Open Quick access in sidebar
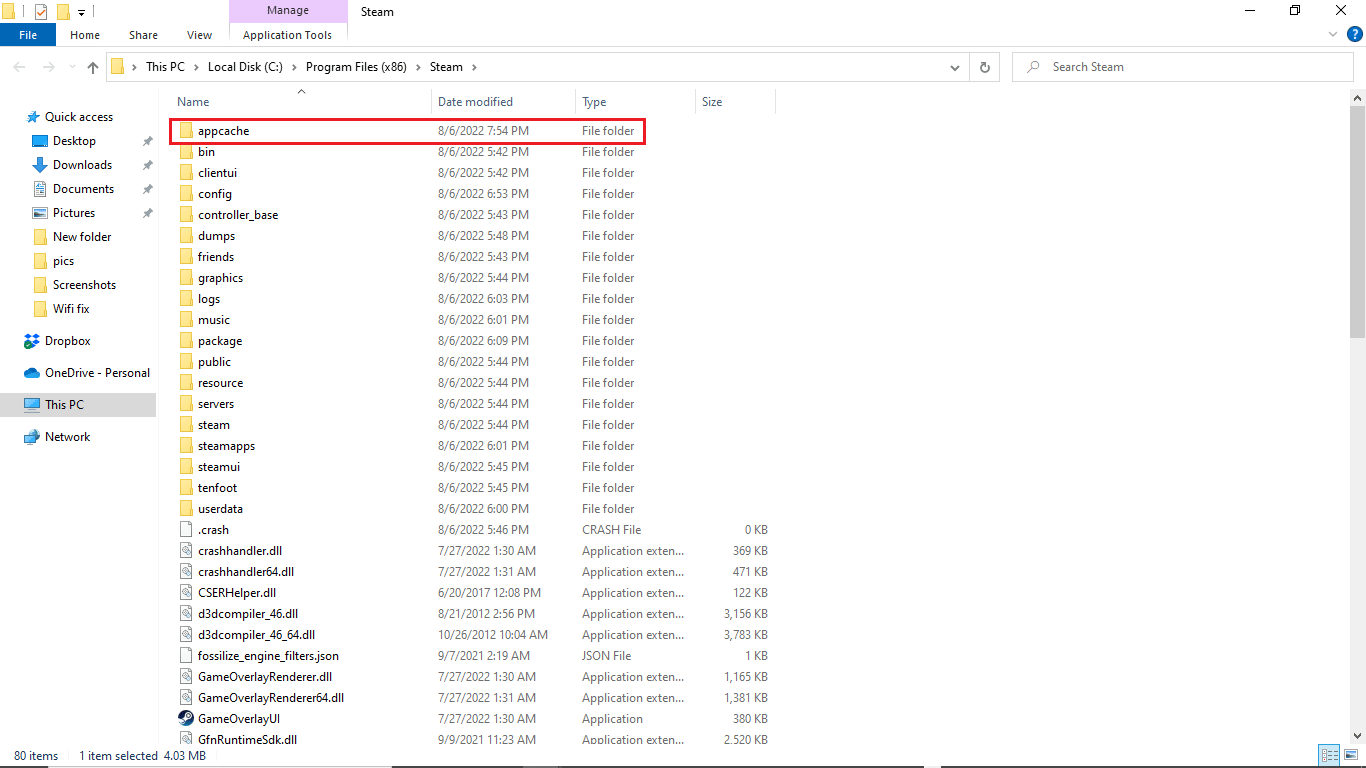The image size is (1366, 768). (x=79, y=117)
